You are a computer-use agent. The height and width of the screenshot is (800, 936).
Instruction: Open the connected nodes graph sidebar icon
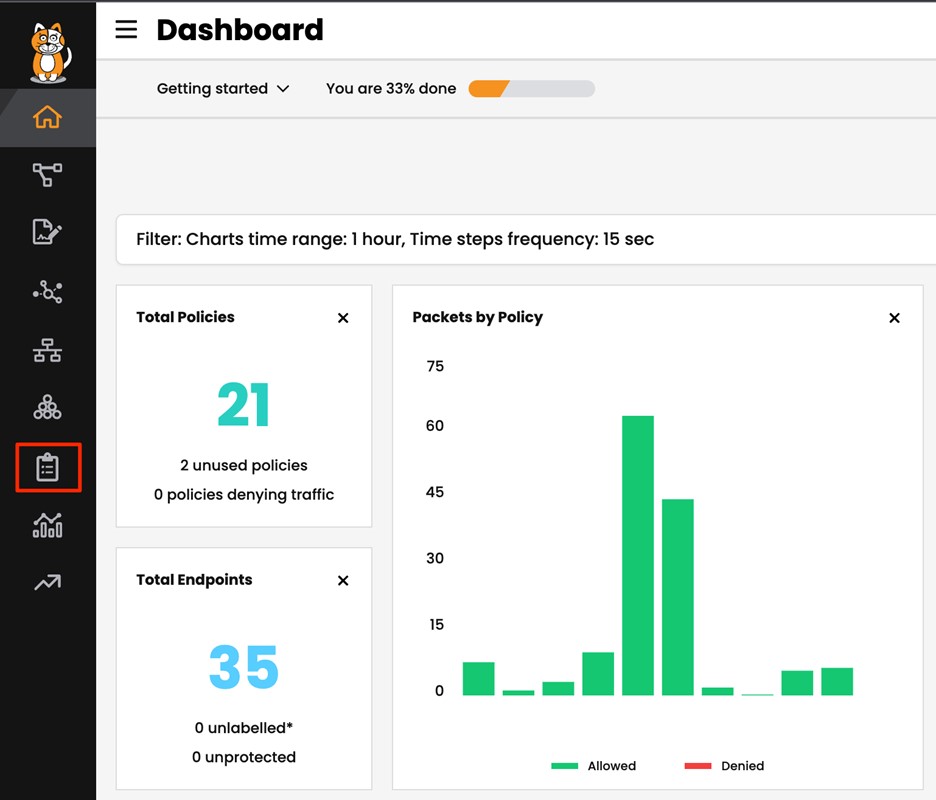pos(47,291)
